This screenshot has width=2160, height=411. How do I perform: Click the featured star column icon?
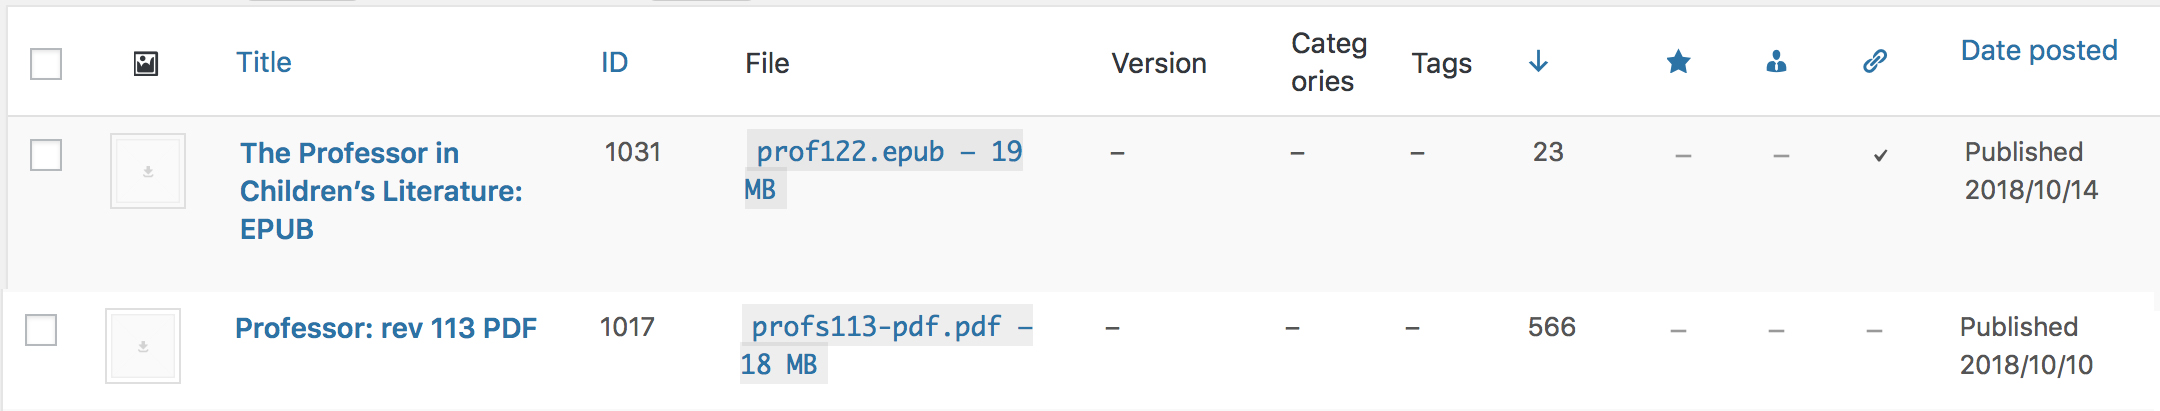click(1678, 63)
